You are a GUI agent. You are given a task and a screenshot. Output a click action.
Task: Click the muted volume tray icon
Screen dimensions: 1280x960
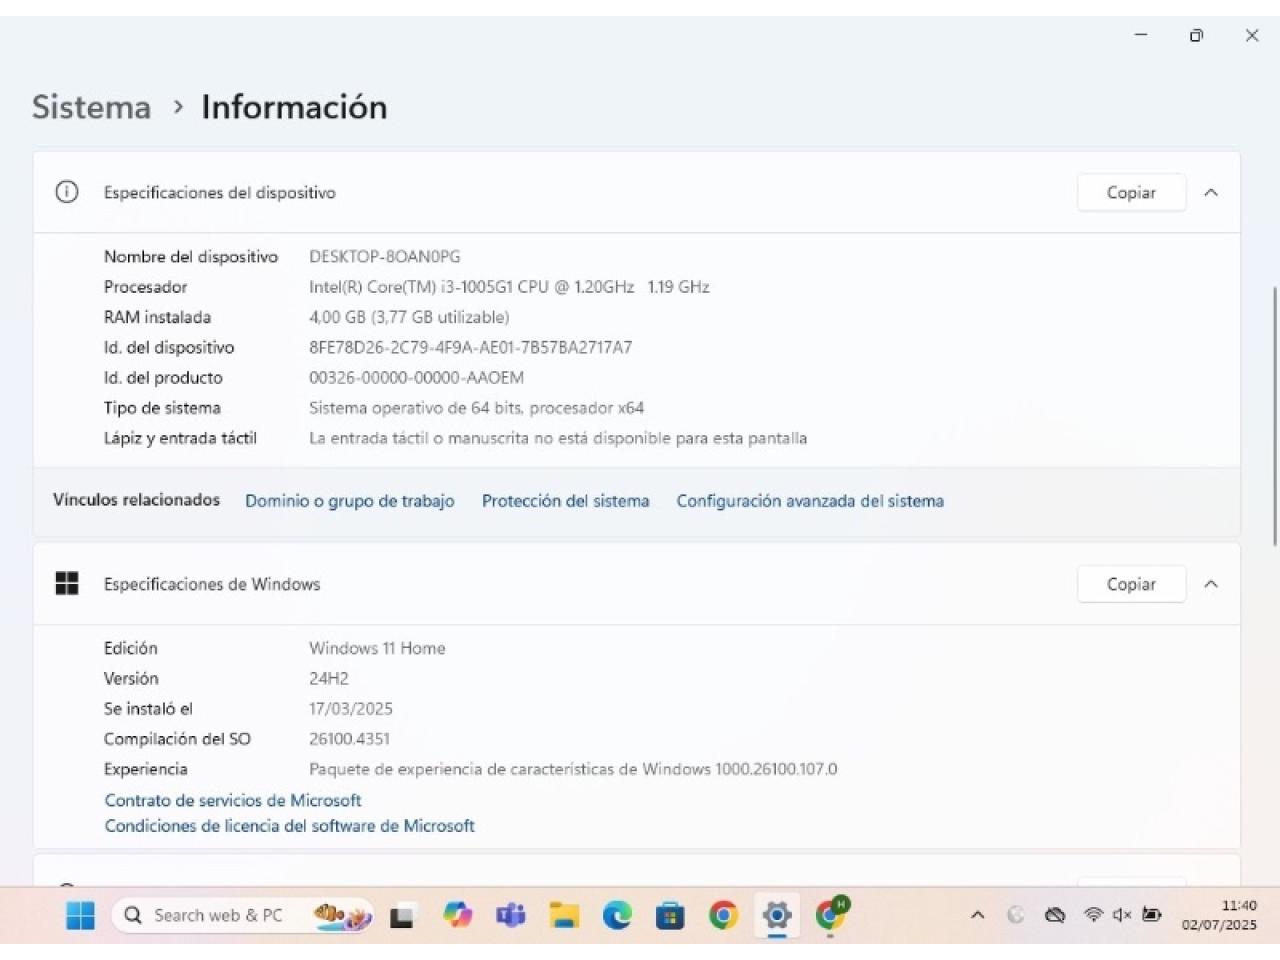[x=1122, y=915]
